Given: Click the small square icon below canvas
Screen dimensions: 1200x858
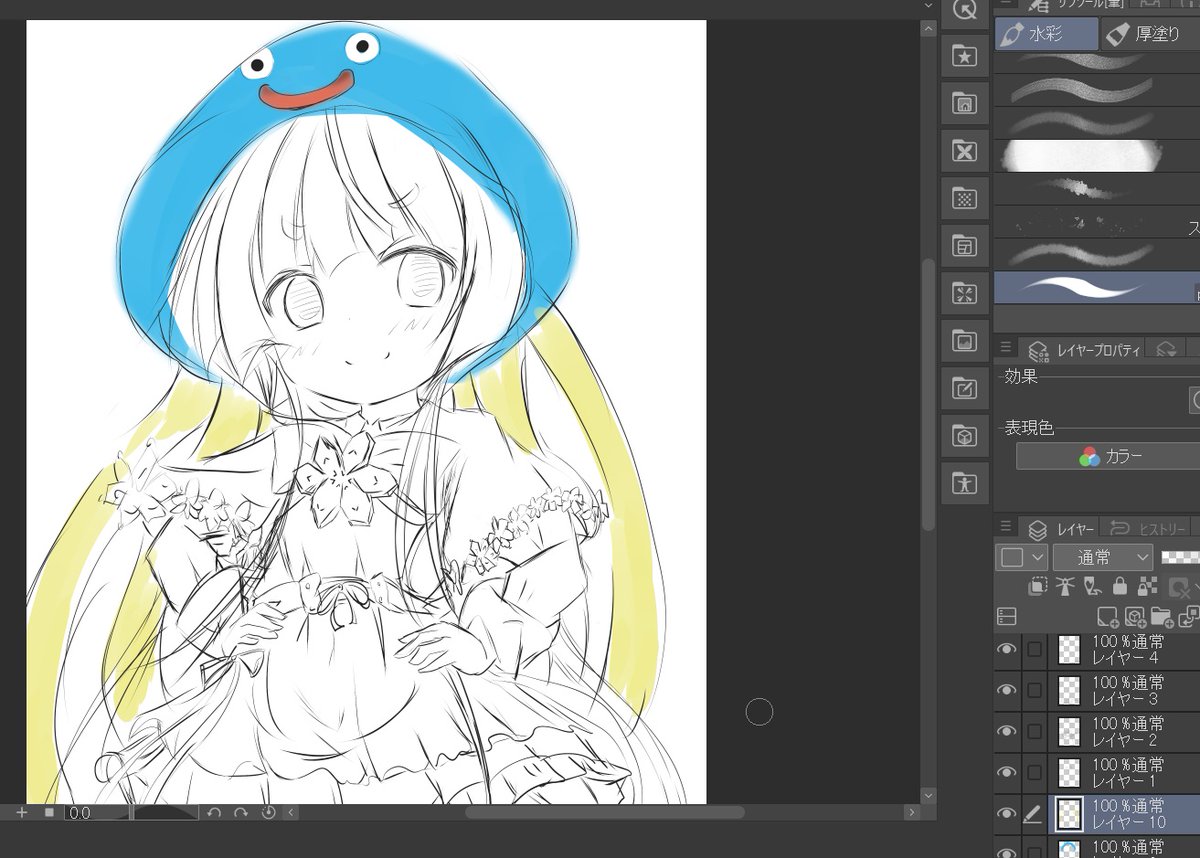Looking at the screenshot, I should coord(49,813).
